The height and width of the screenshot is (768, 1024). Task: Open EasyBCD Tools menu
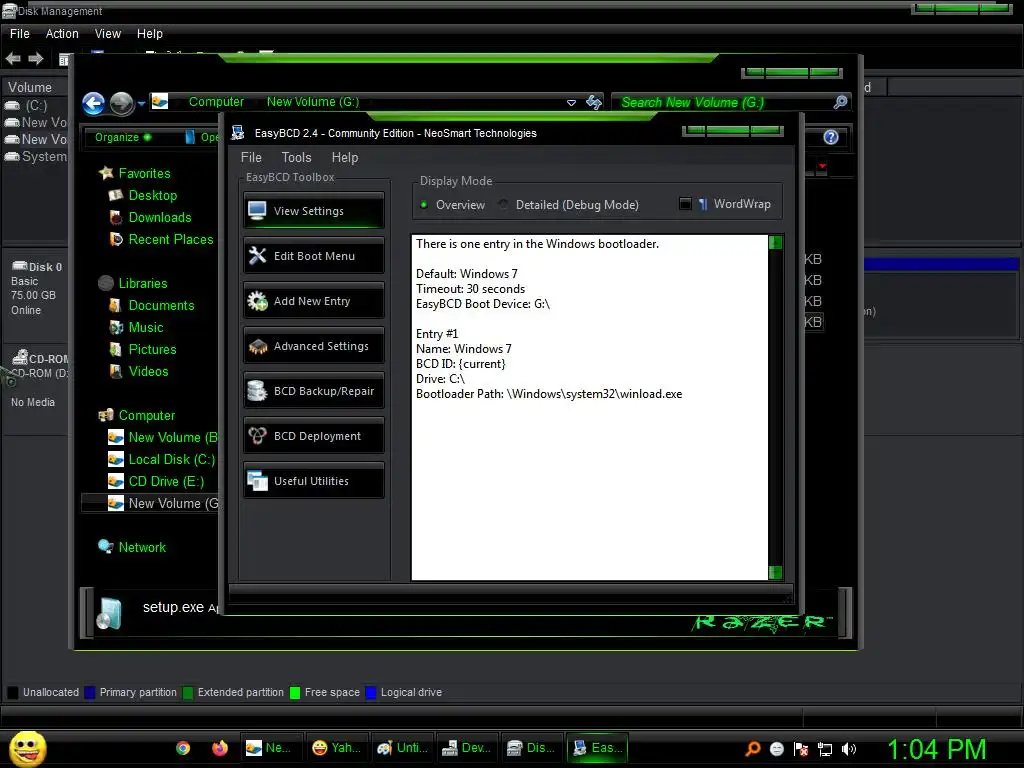[x=296, y=157]
